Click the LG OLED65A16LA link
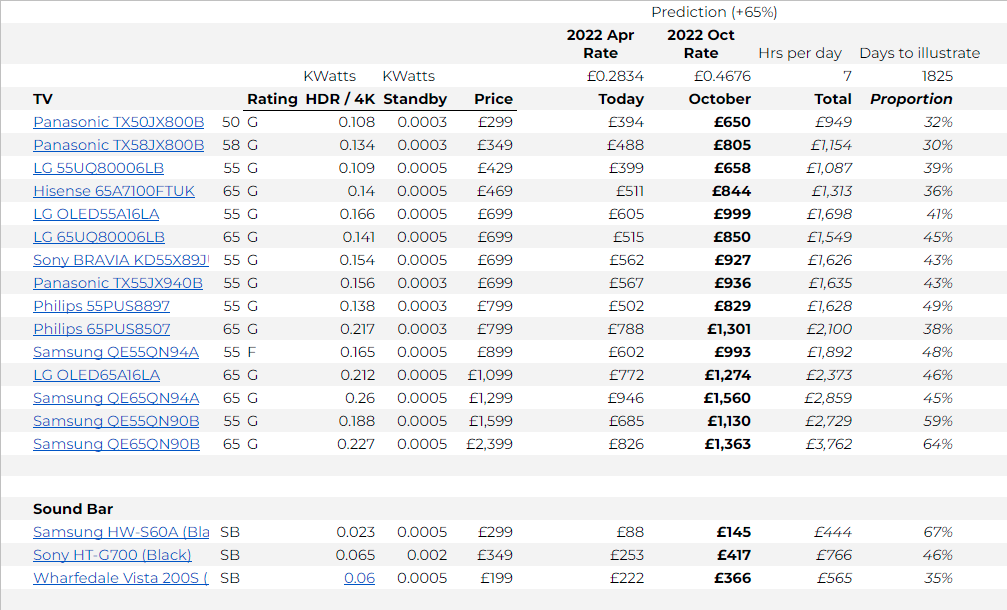This screenshot has width=1007, height=610. coord(96,375)
